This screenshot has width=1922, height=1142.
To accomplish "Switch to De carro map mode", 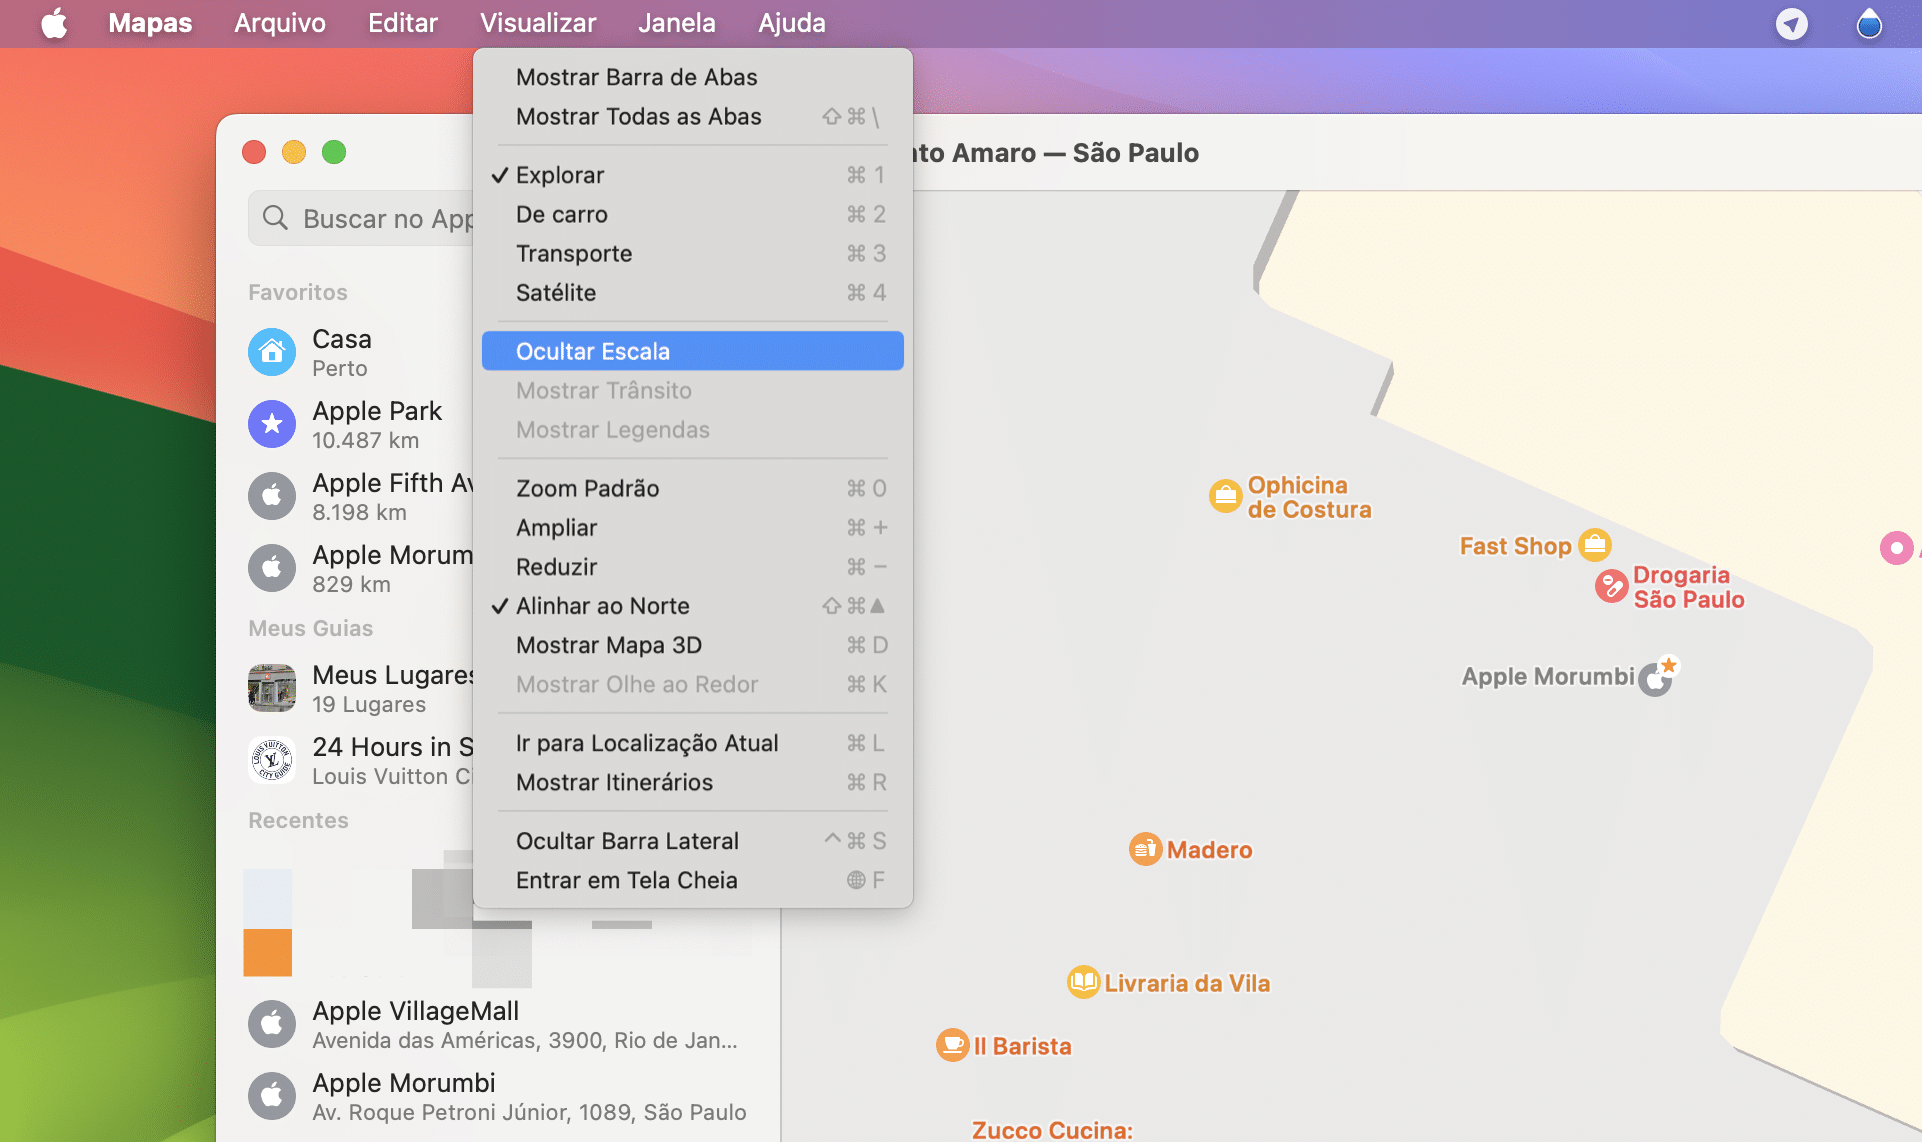I will click(x=692, y=214).
